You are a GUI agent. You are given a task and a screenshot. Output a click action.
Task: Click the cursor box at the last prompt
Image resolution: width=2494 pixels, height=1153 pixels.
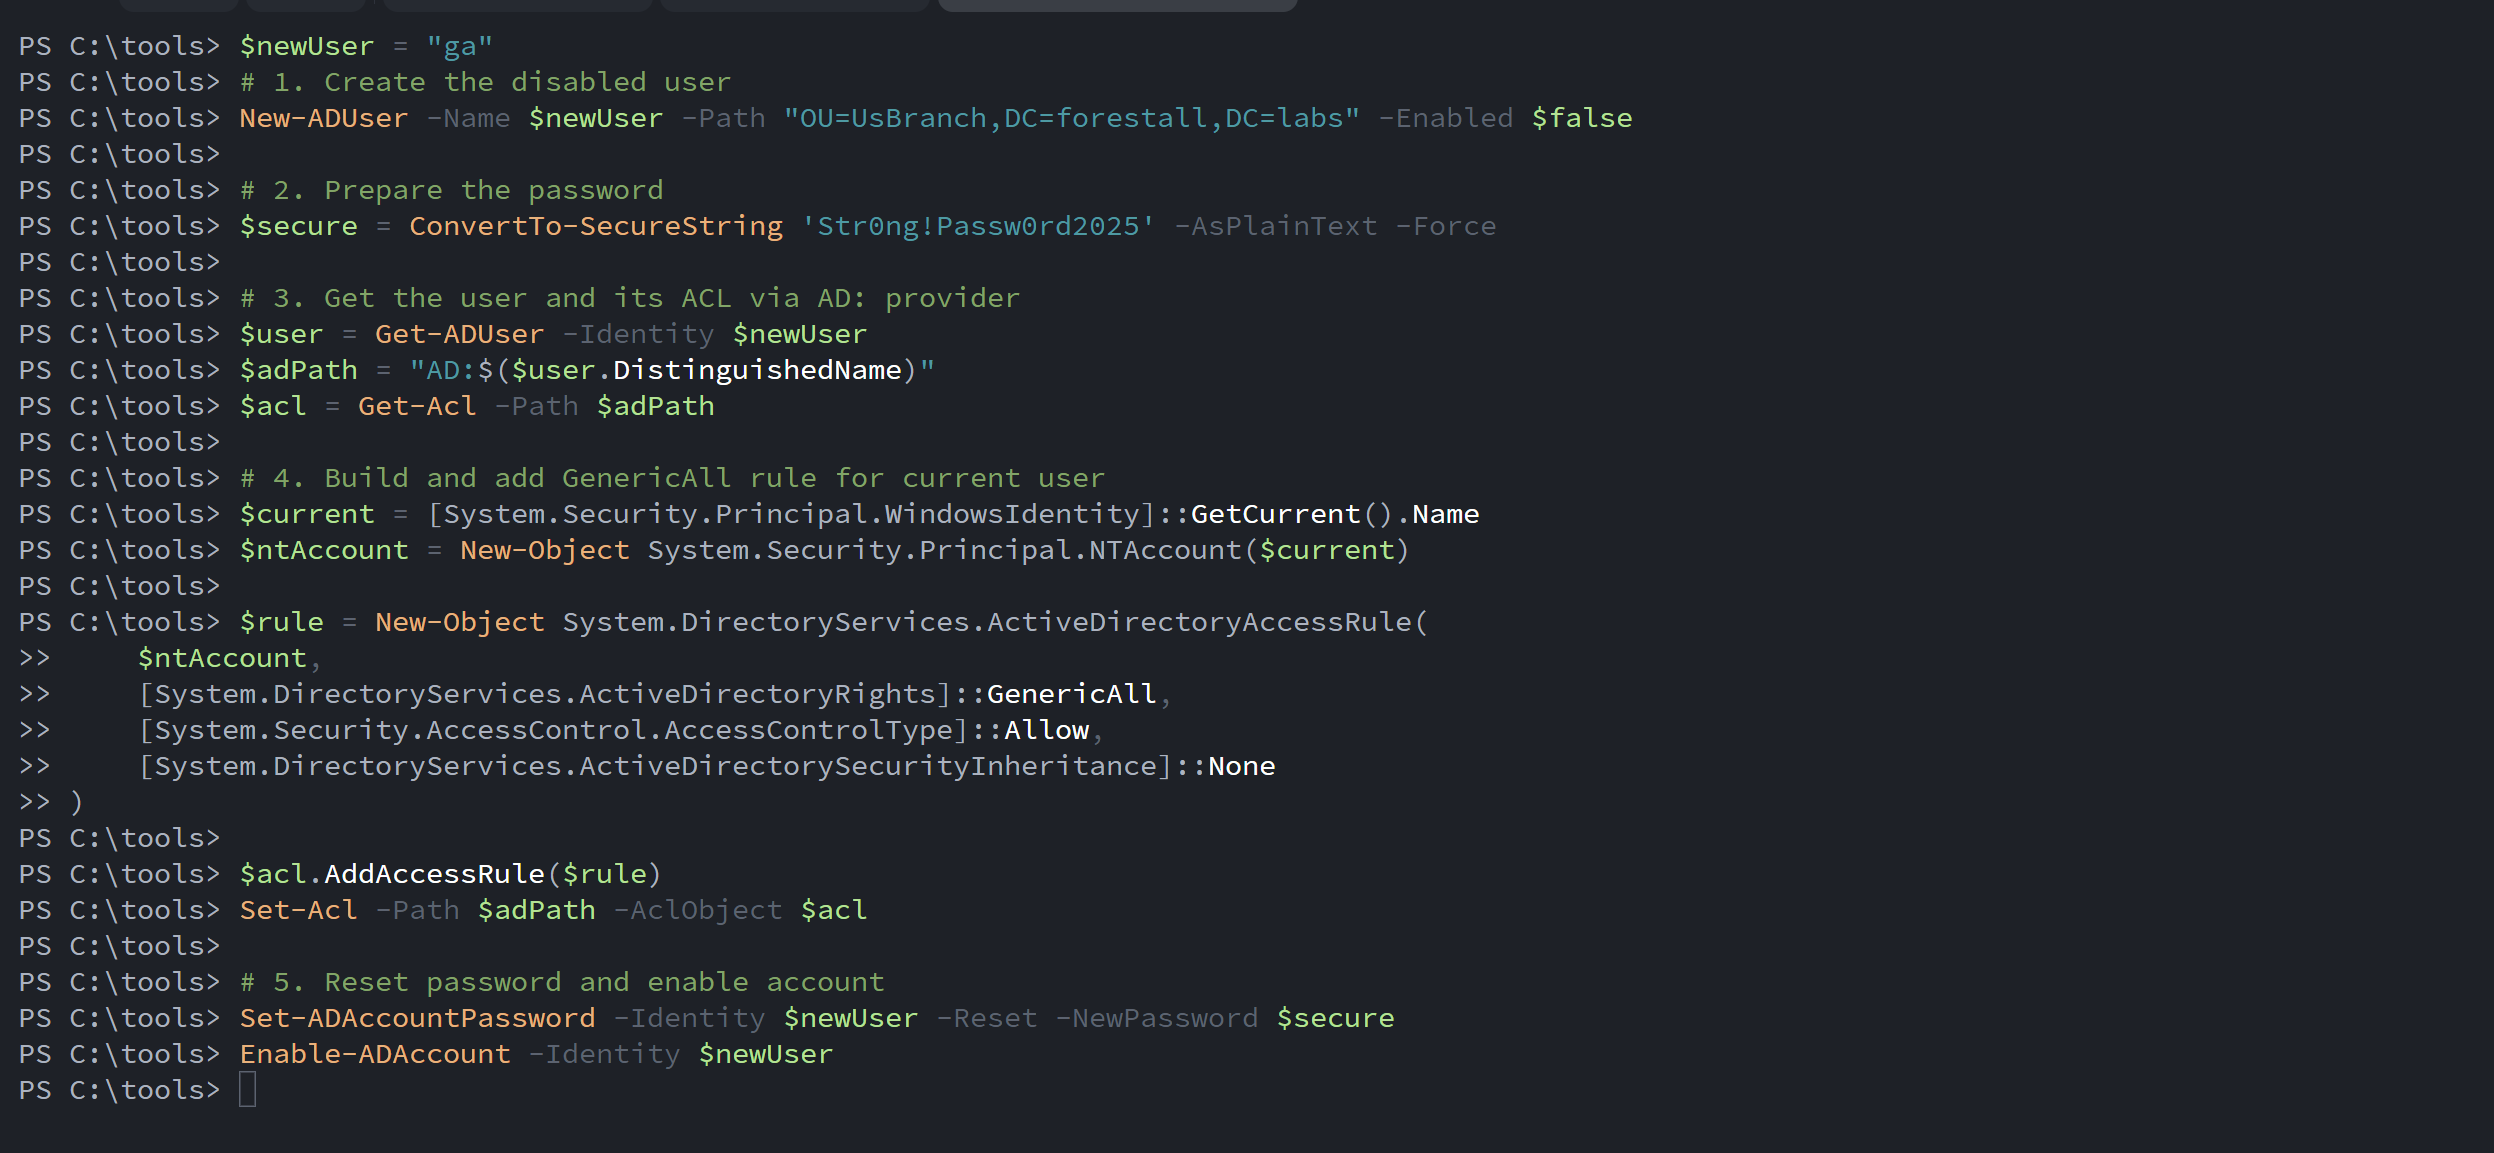click(248, 1089)
